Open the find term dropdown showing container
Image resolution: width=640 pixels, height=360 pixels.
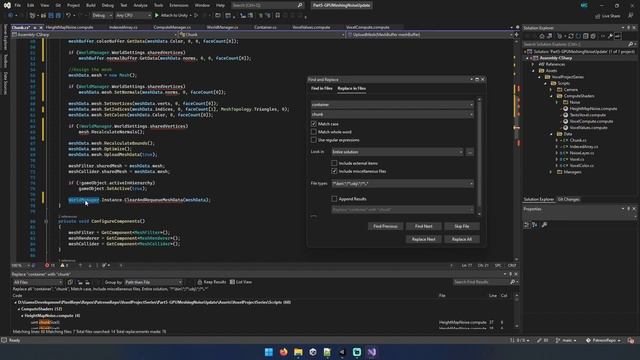tap(471, 105)
